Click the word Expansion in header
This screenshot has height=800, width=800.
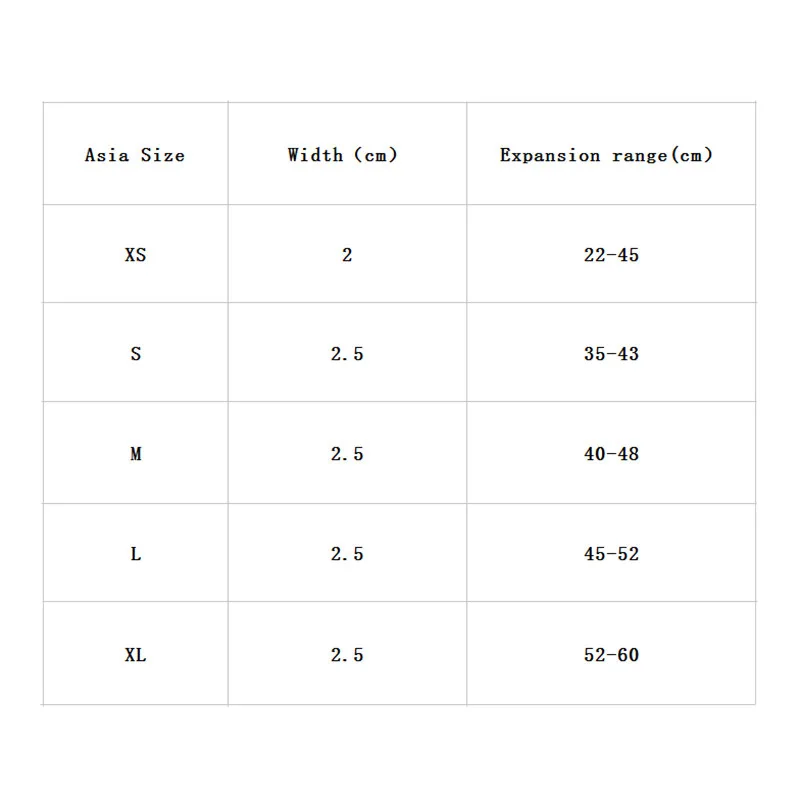550,155
